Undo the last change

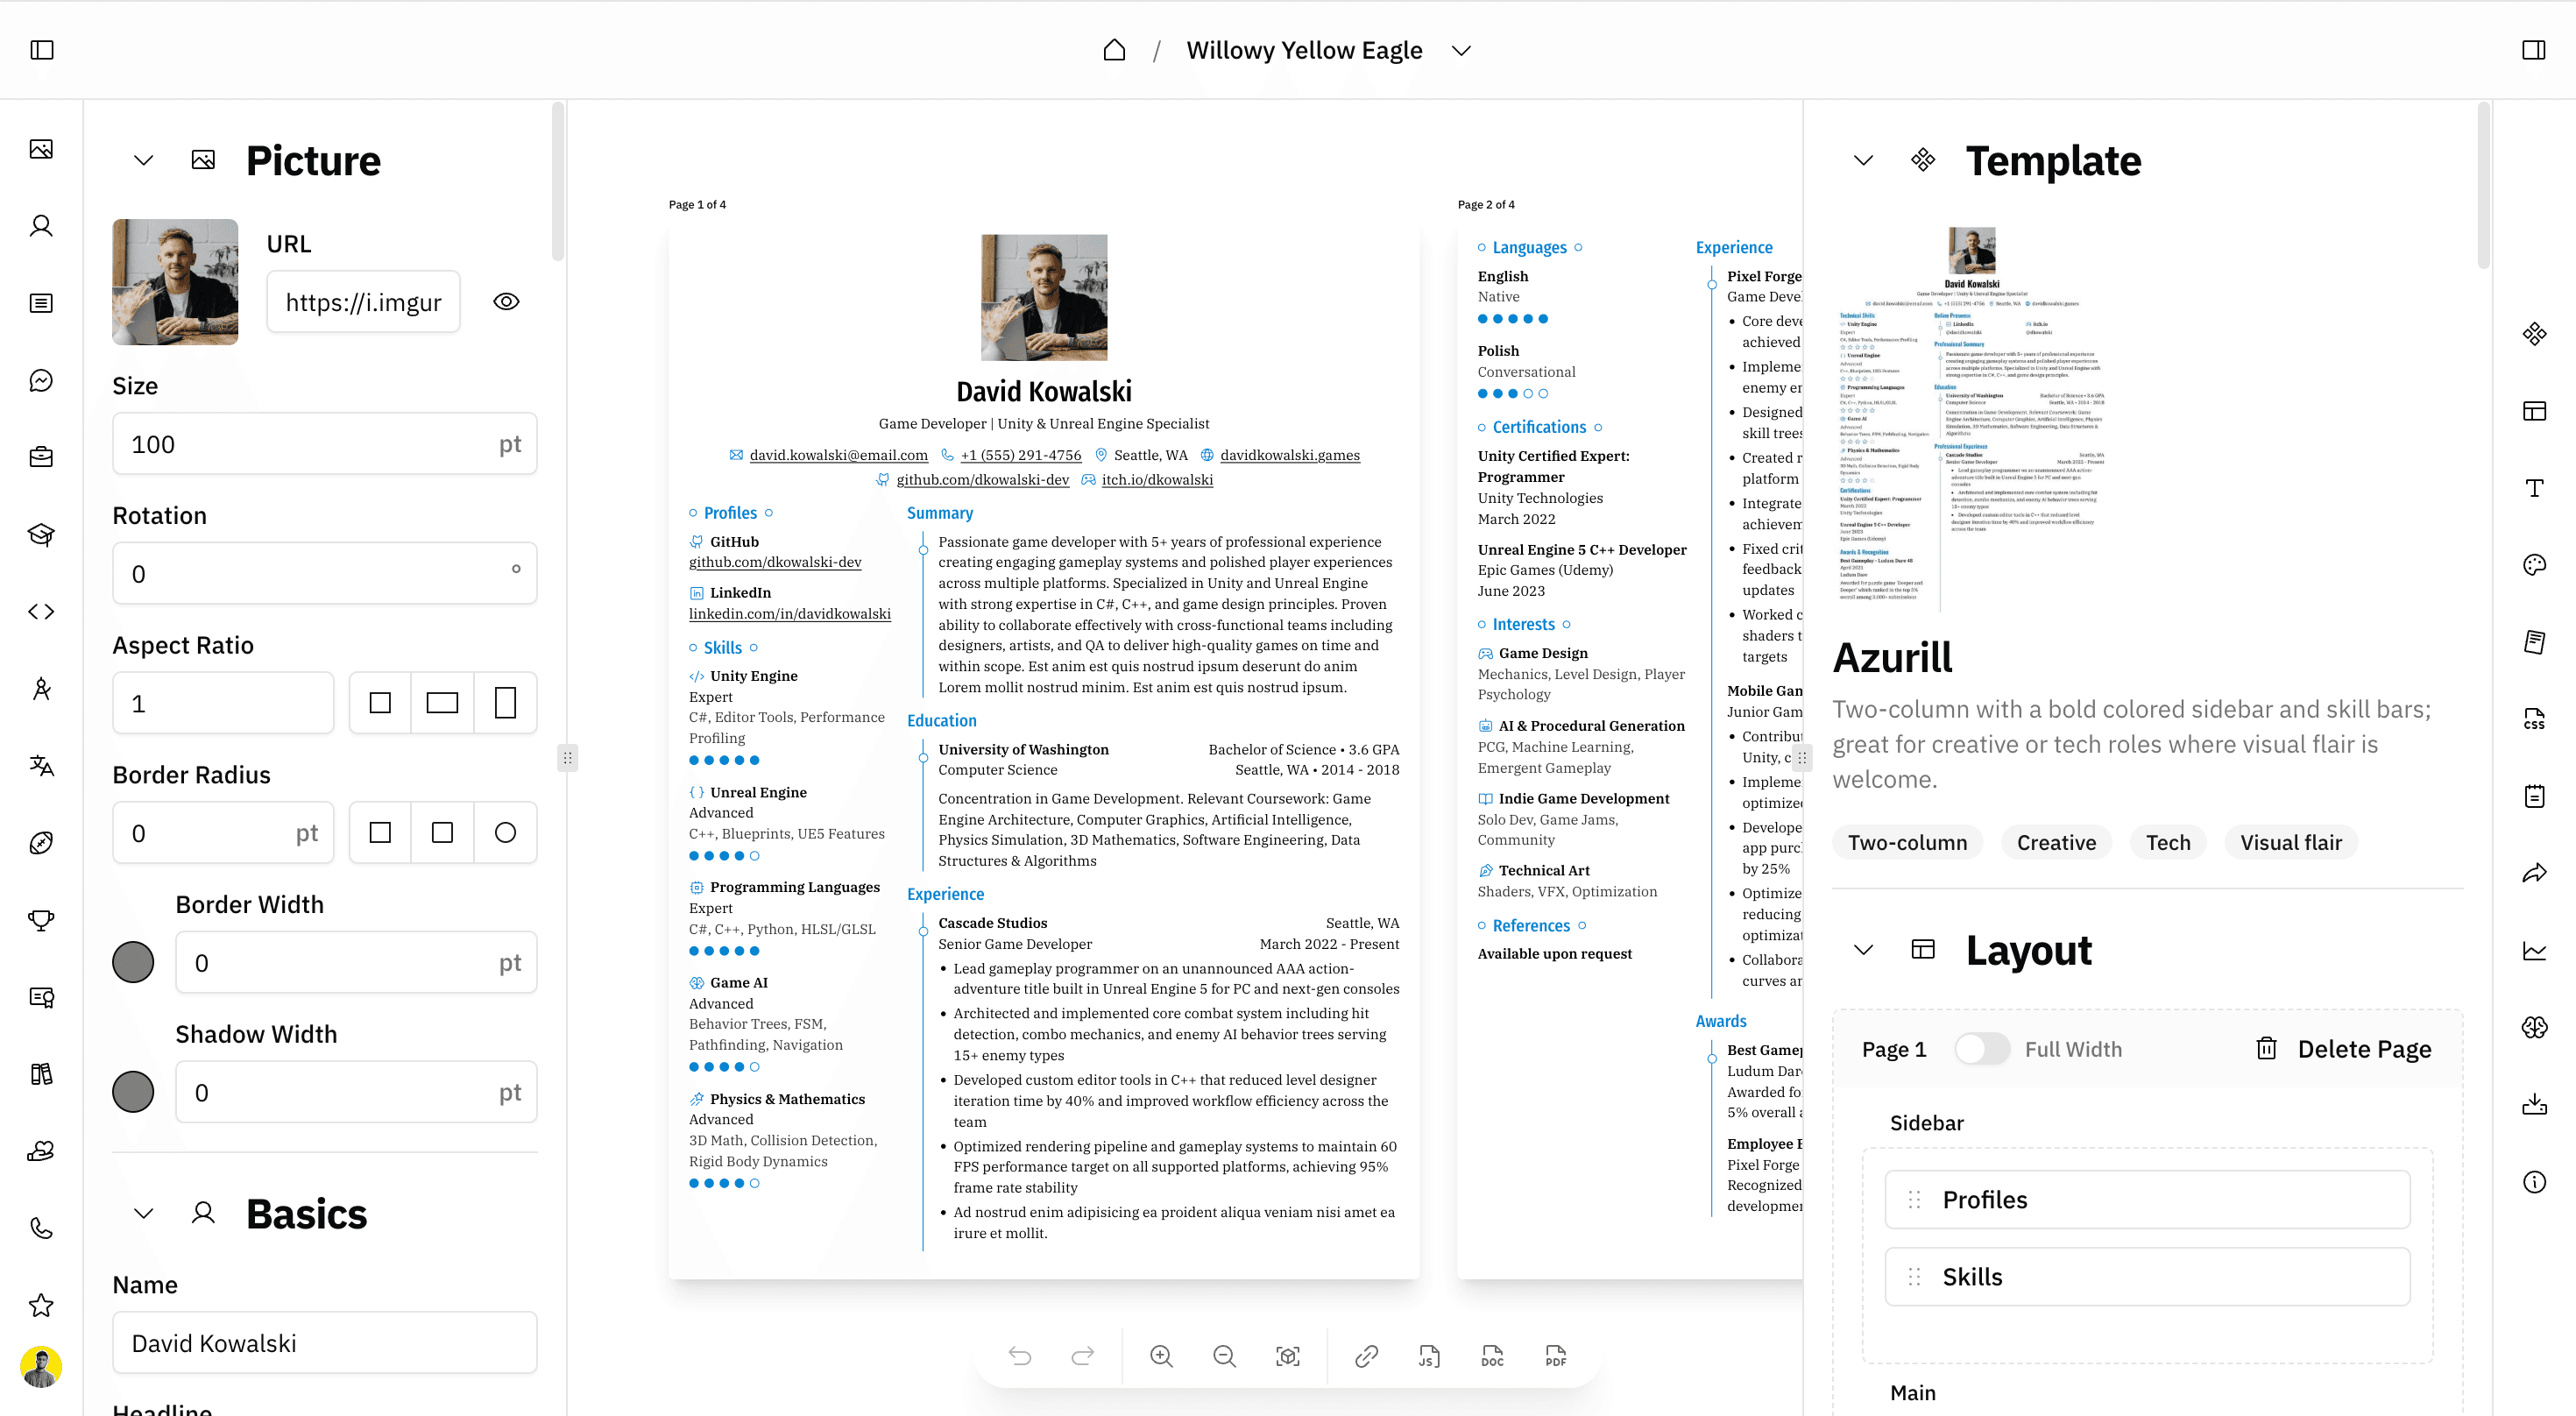1020,1356
